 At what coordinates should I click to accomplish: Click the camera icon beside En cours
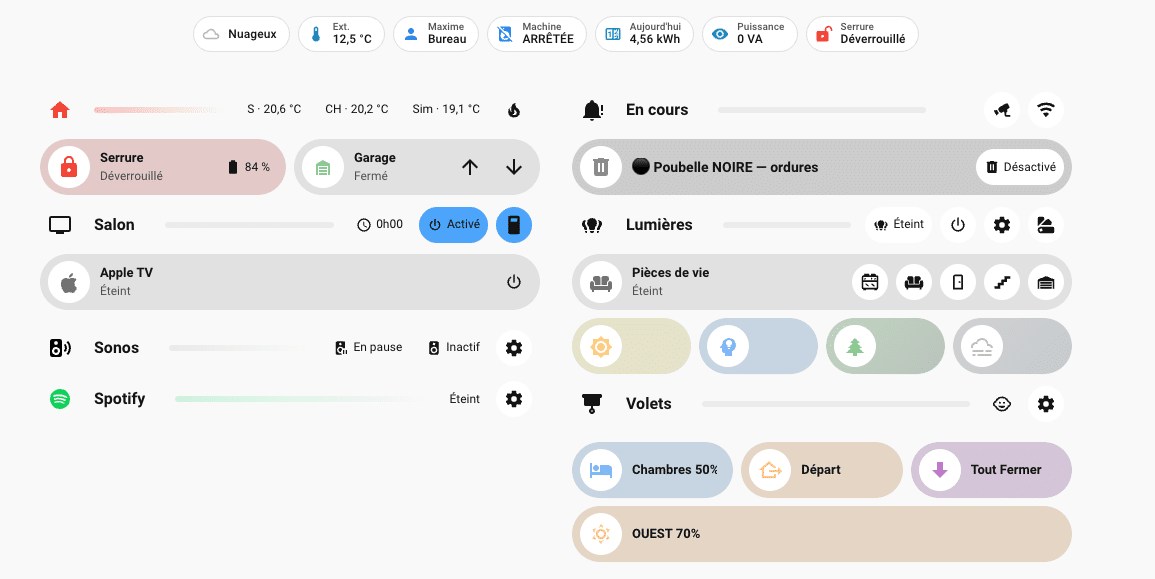pyautogui.click(x=1002, y=110)
